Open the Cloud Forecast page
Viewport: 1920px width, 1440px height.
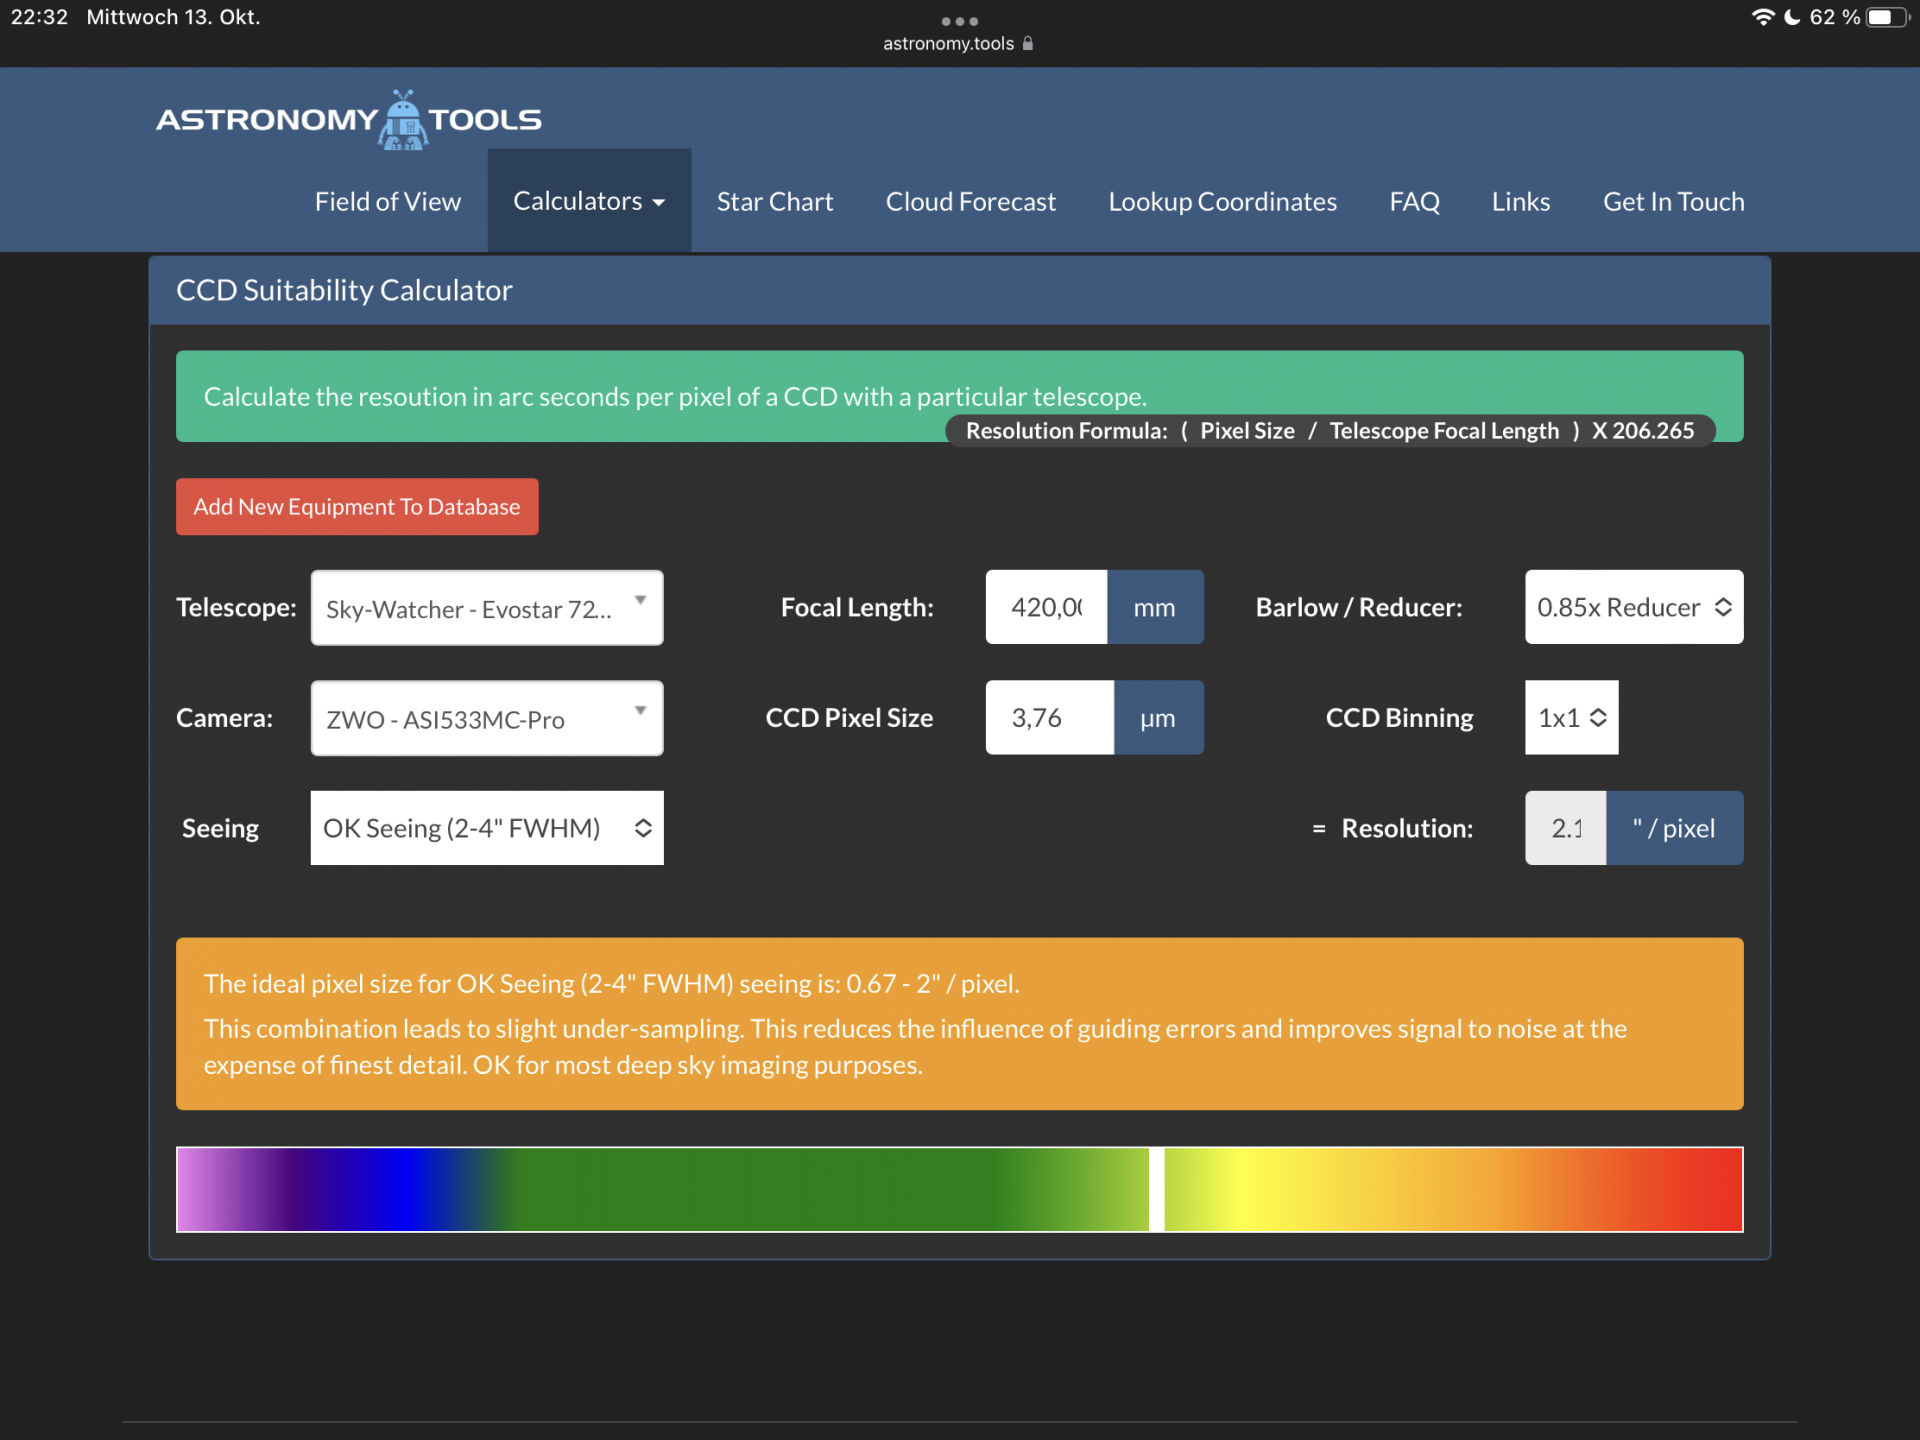pyautogui.click(x=971, y=202)
